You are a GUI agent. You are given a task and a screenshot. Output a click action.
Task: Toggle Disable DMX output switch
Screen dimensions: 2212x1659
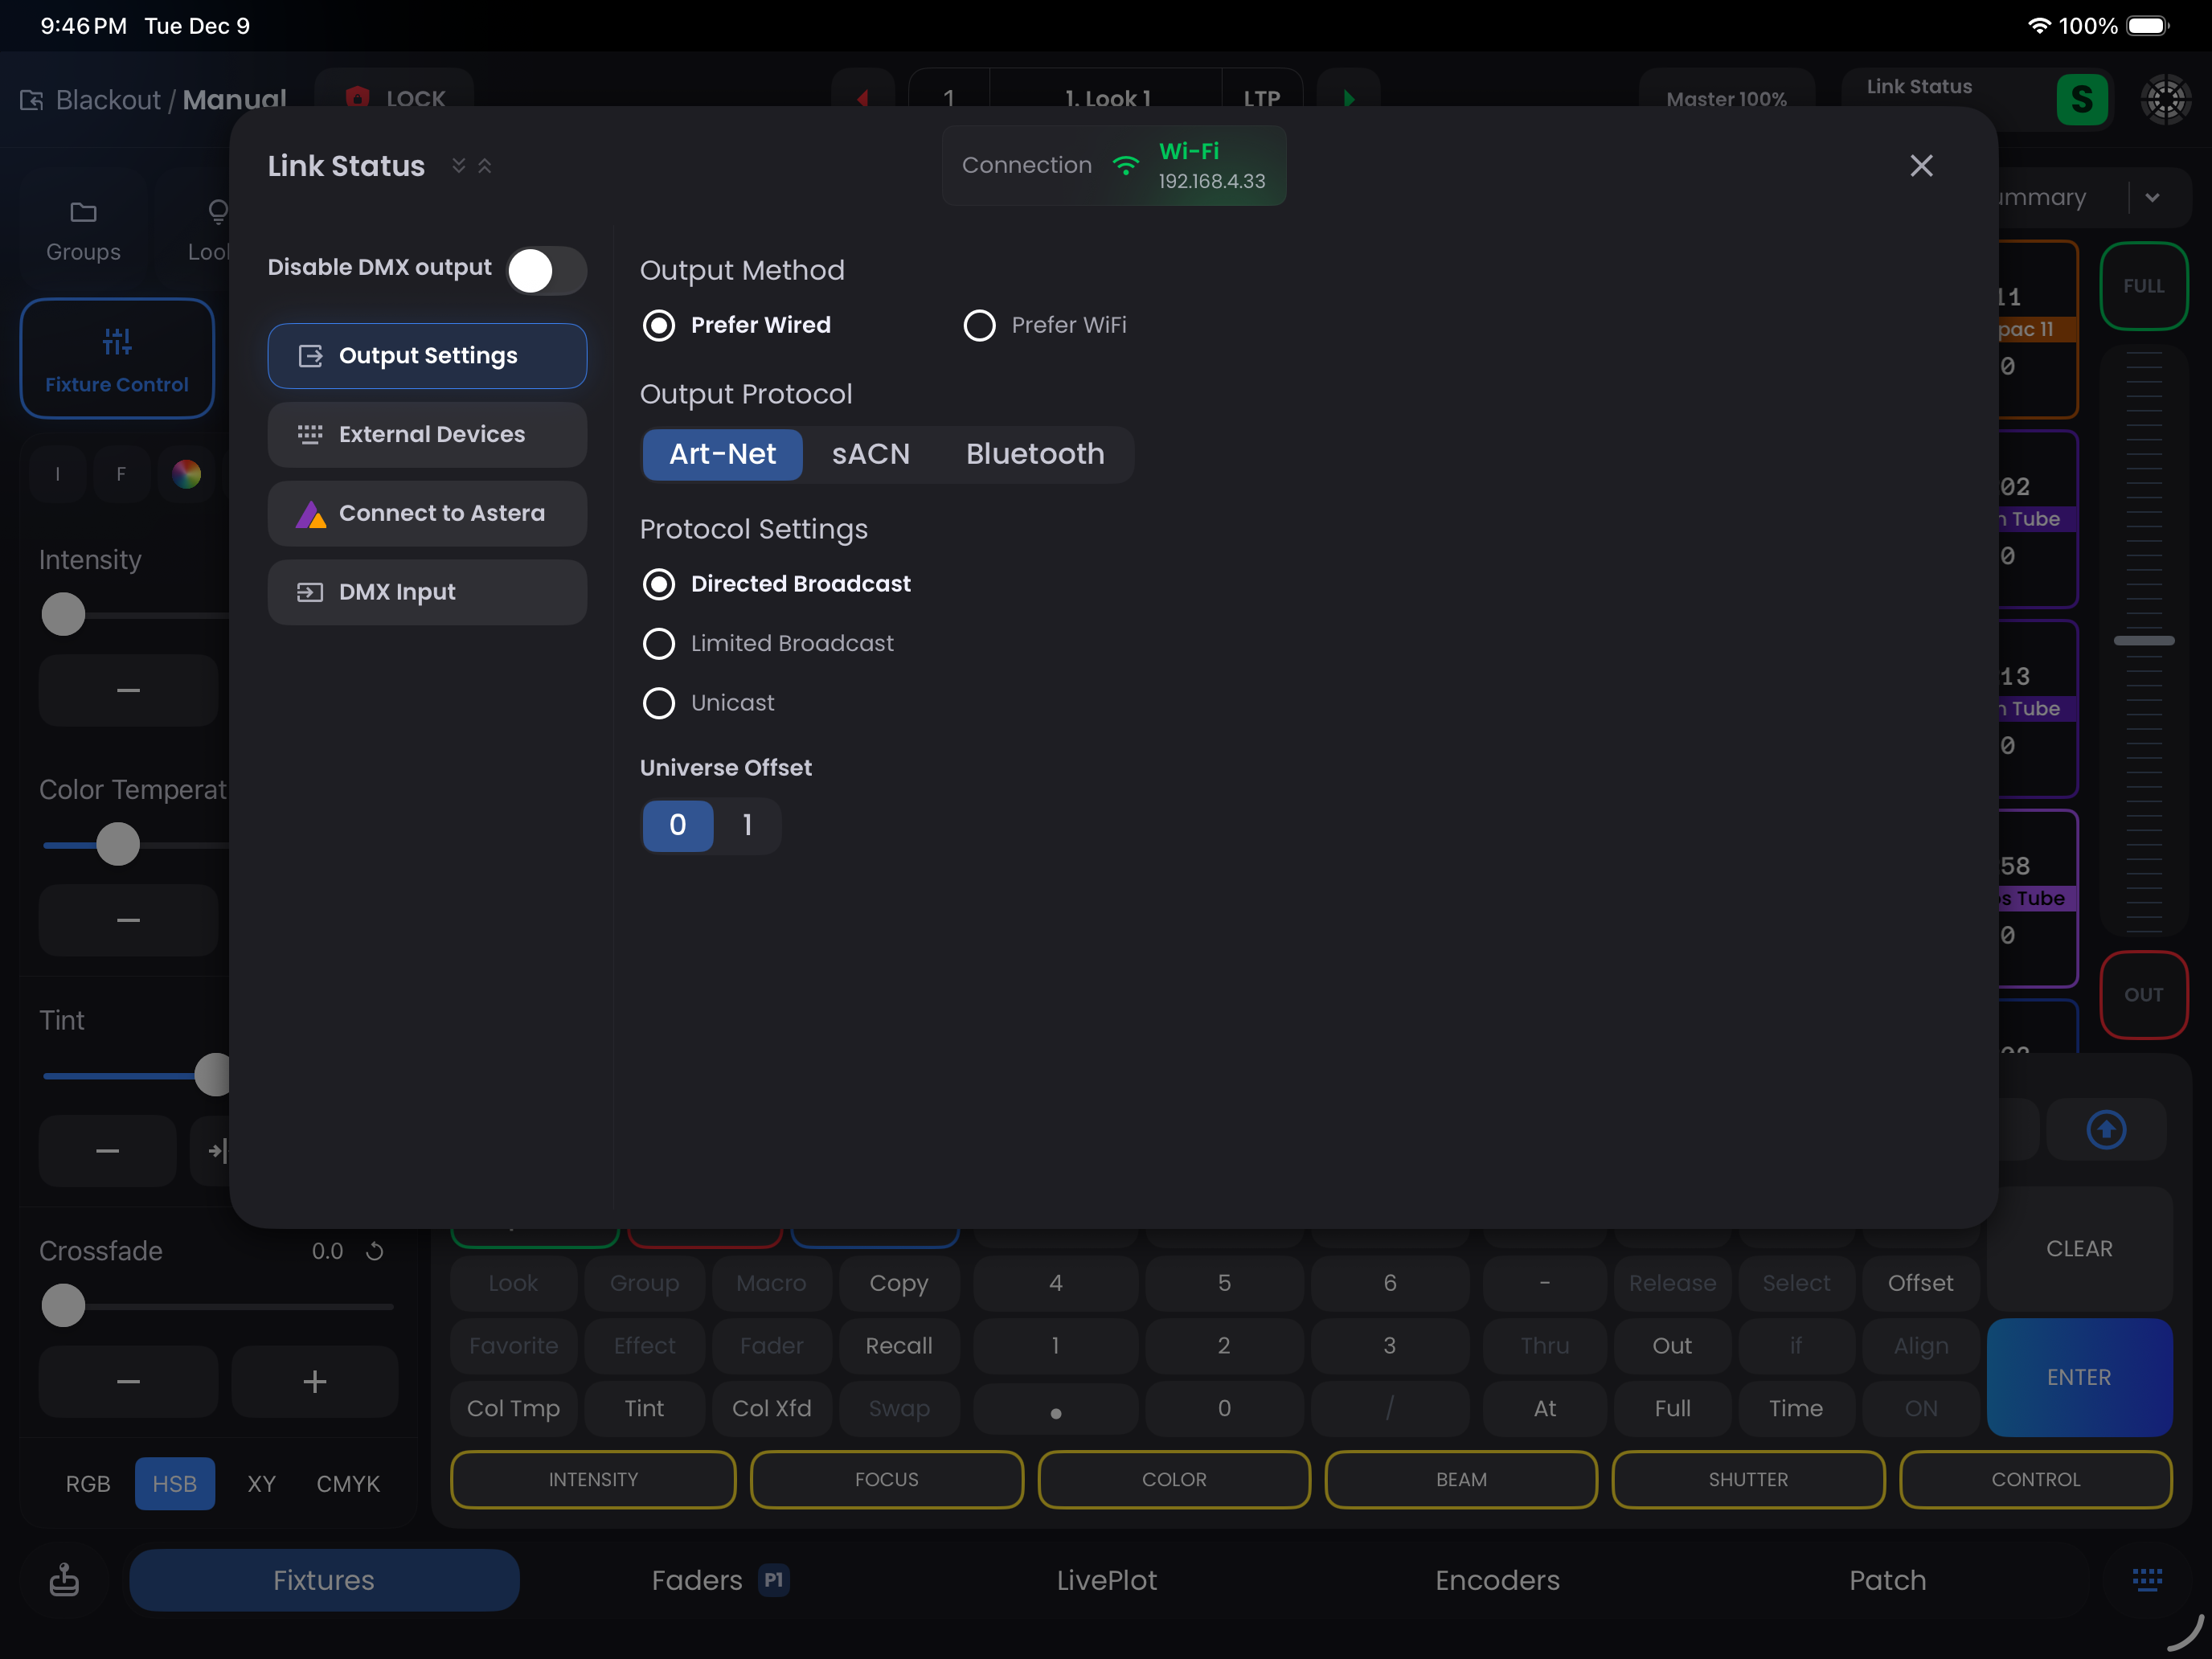point(546,270)
